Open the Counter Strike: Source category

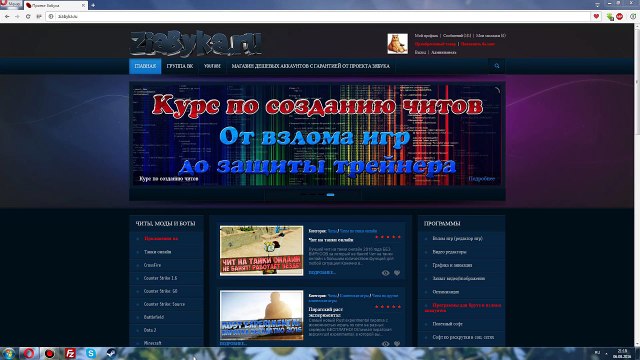point(164,304)
